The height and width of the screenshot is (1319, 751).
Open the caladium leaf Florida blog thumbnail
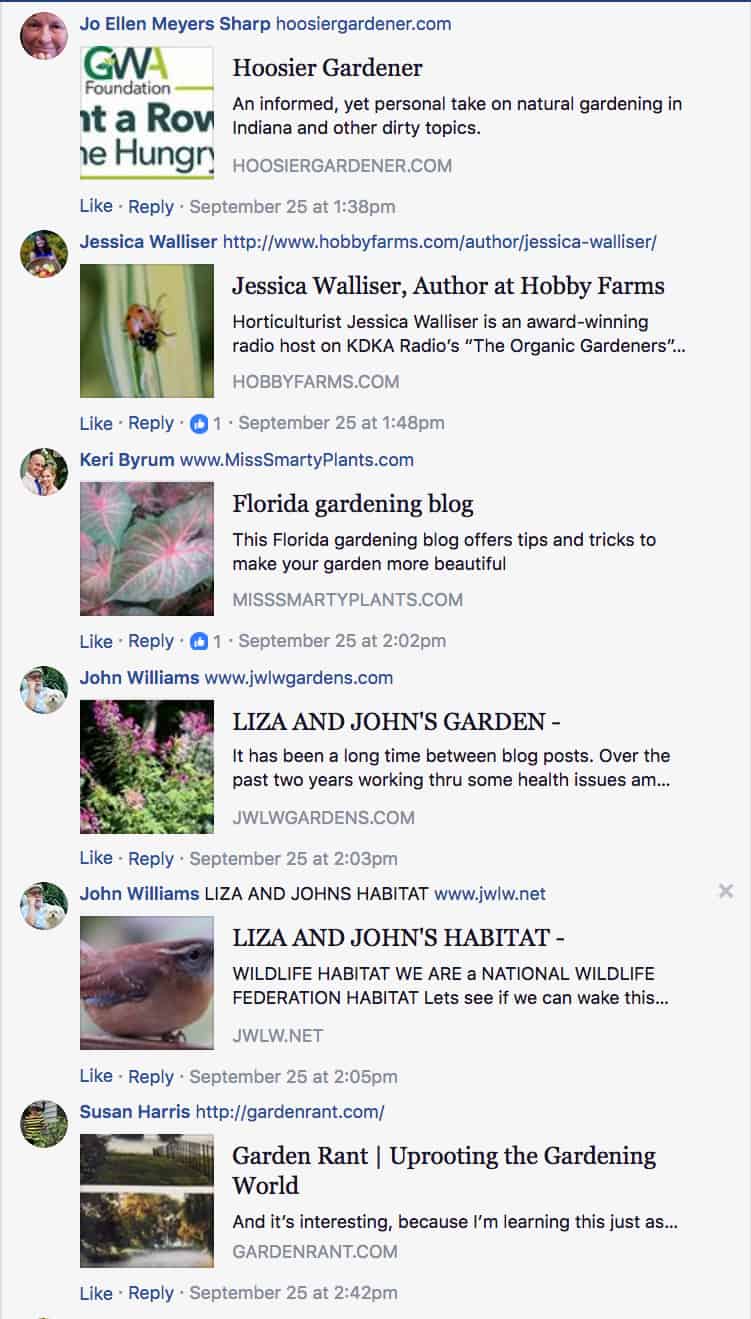147,549
